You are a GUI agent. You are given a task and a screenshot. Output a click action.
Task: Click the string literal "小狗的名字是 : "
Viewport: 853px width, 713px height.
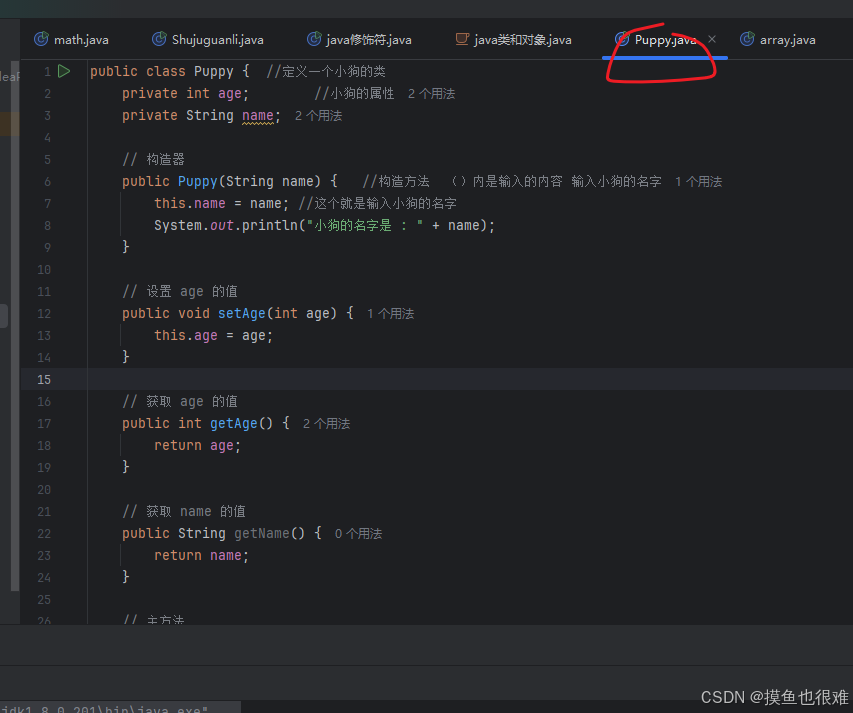pyautogui.click(x=365, y=225)
